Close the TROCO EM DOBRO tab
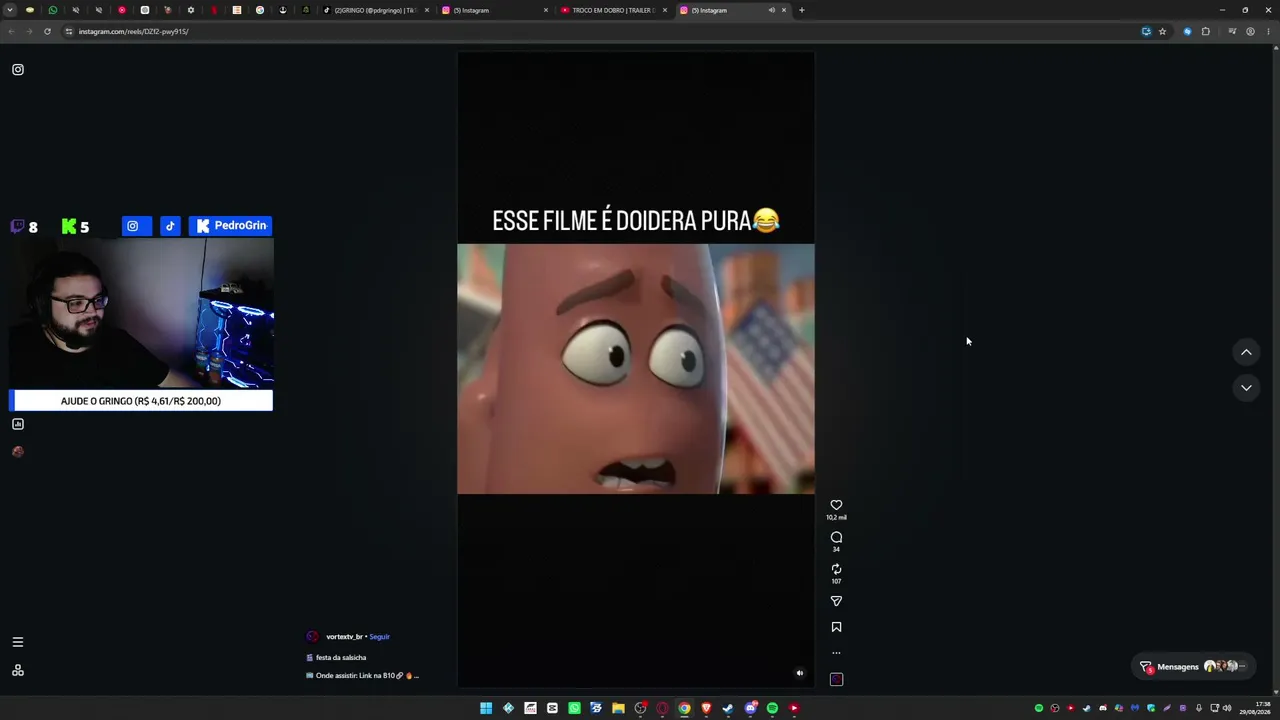This screenshot has height=720, width=1280. 665,10
